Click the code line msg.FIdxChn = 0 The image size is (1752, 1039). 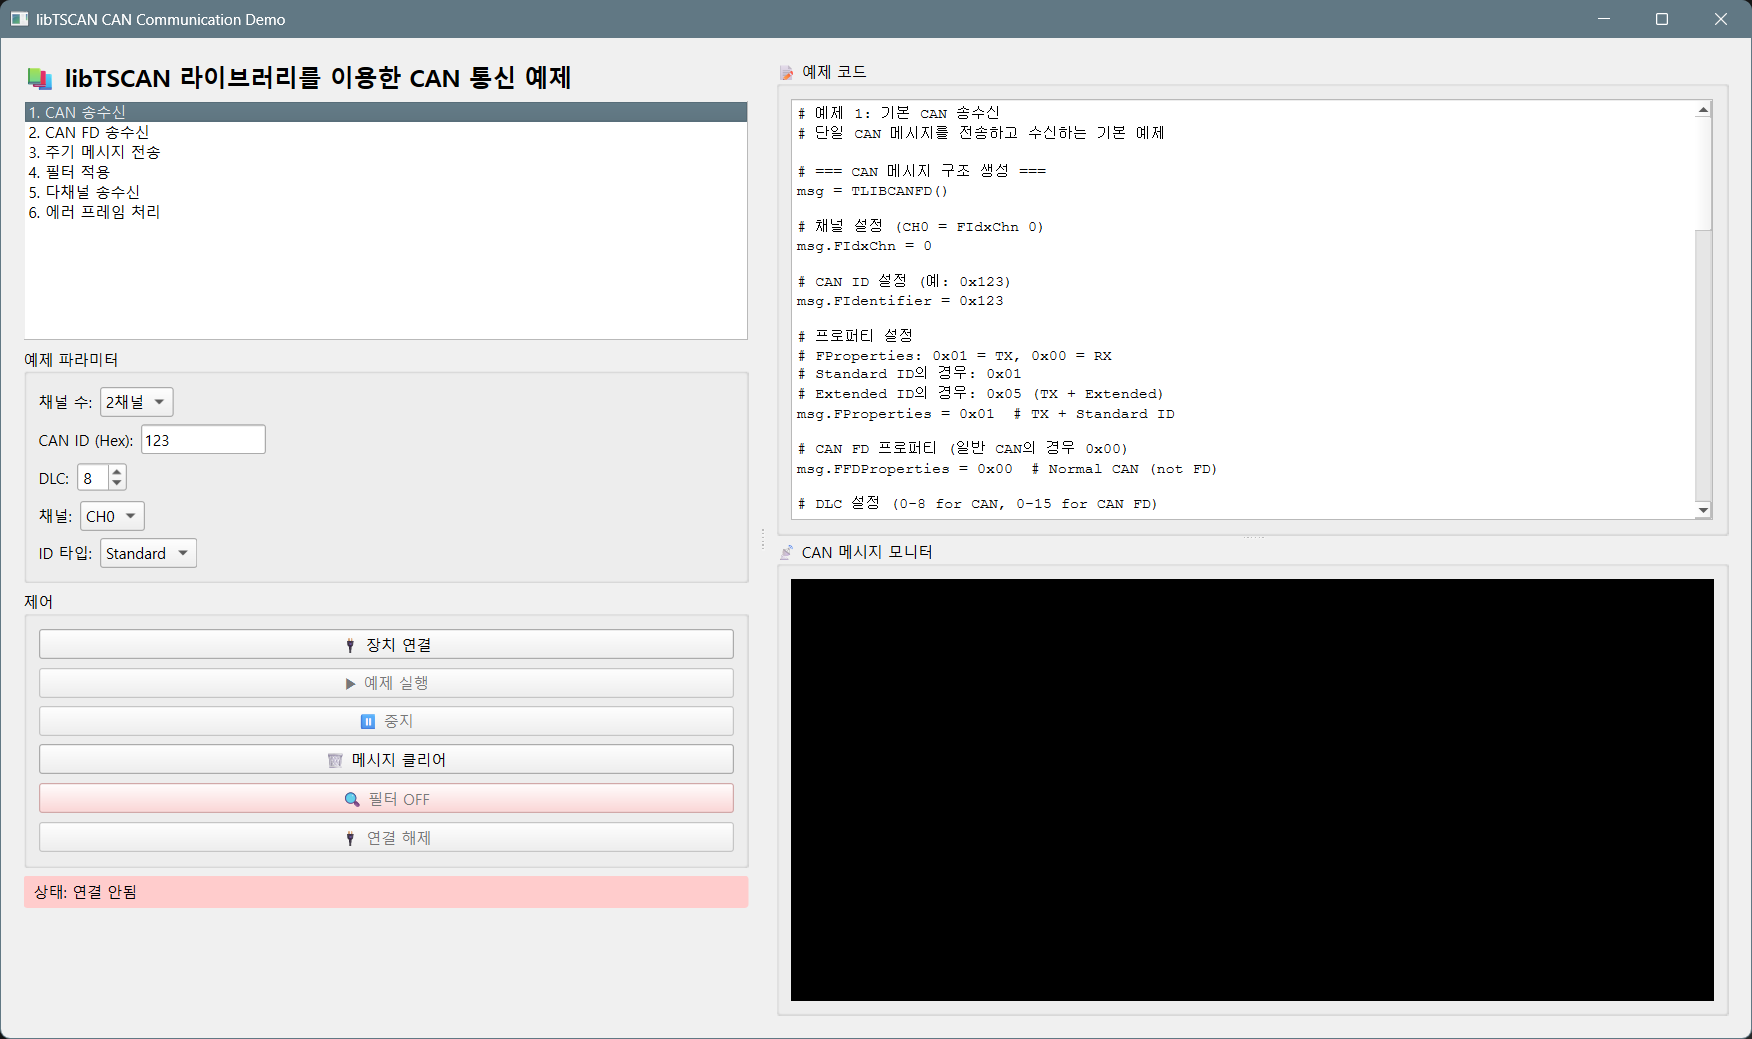click(x=864, y=246)
